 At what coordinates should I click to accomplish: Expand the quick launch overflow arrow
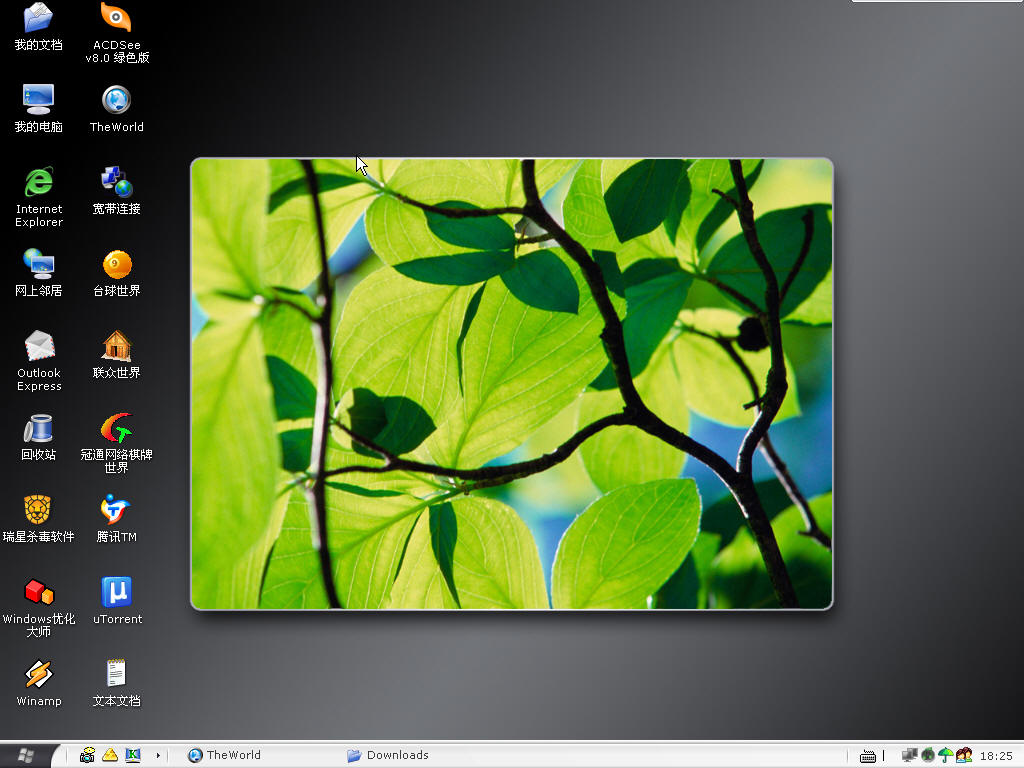158,756
